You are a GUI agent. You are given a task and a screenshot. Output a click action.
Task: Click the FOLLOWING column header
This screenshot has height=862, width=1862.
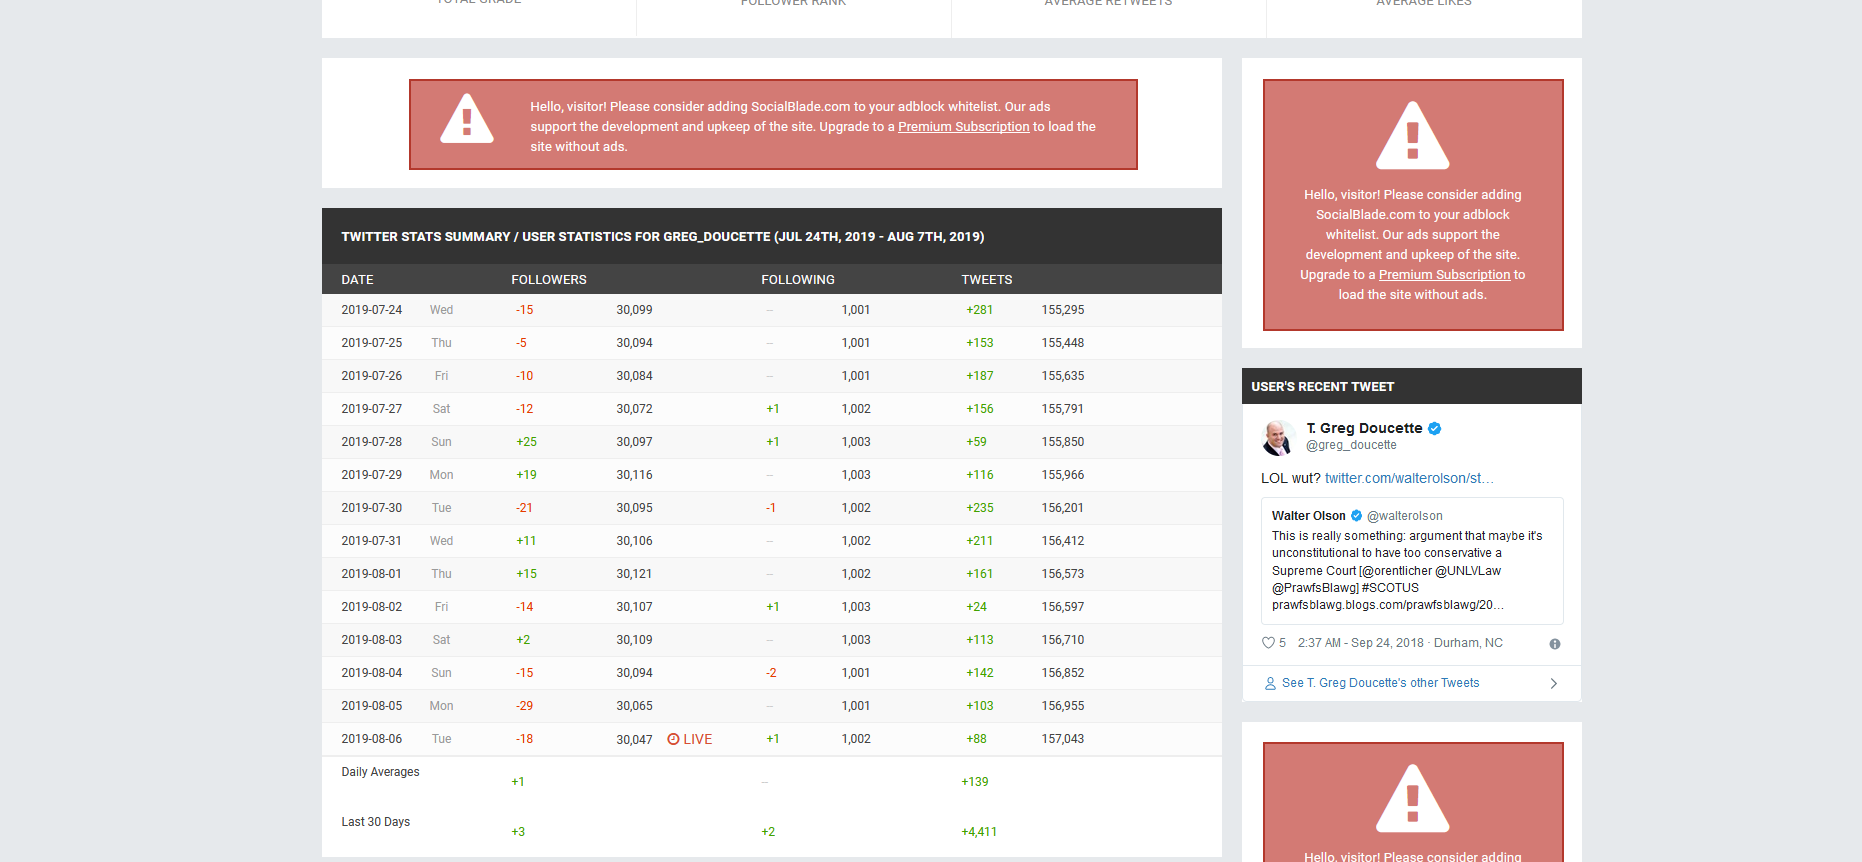(x=798, y=280)
